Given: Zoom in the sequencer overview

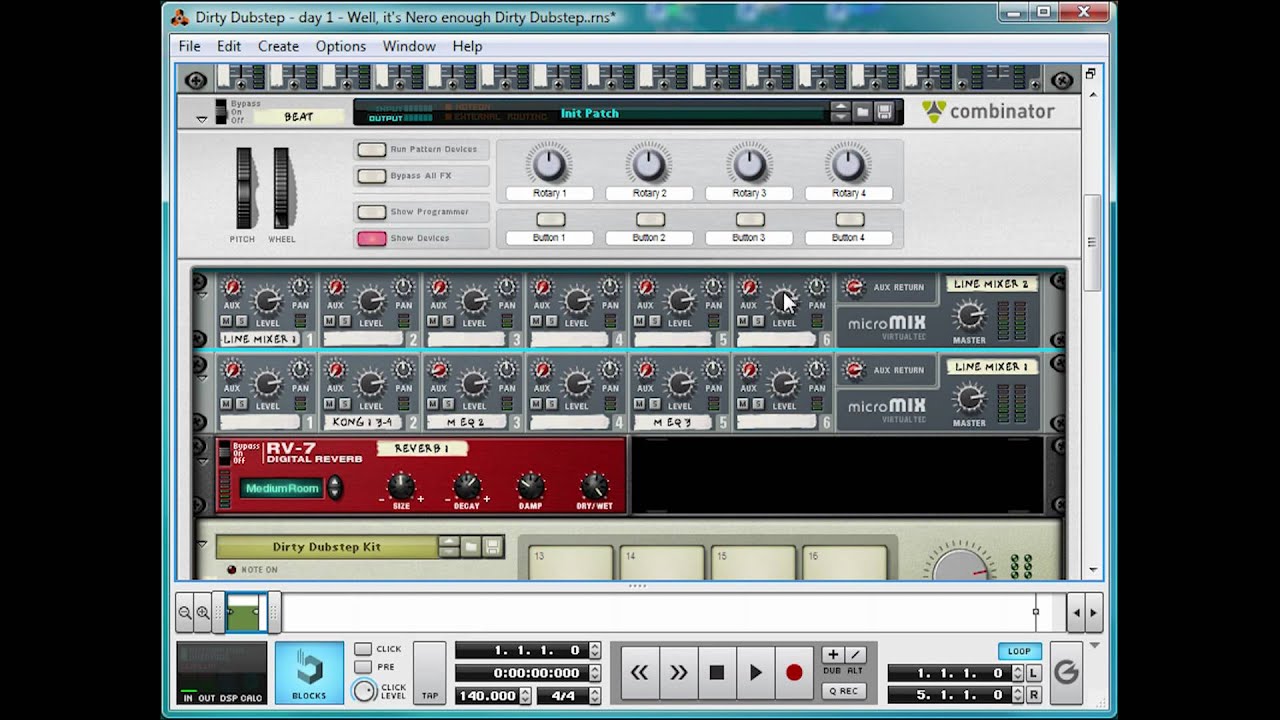Looking at the screenshot, I should [x=203, y=613].
